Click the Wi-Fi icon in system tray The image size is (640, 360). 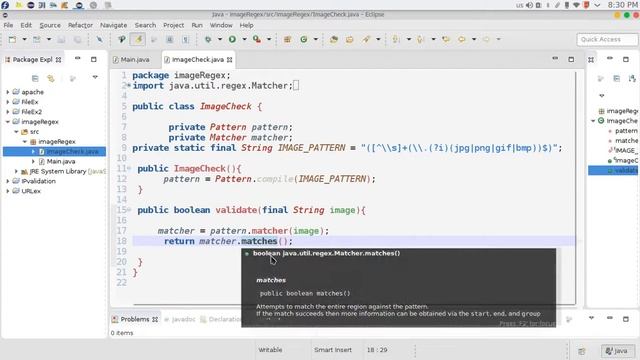(576, 5)
